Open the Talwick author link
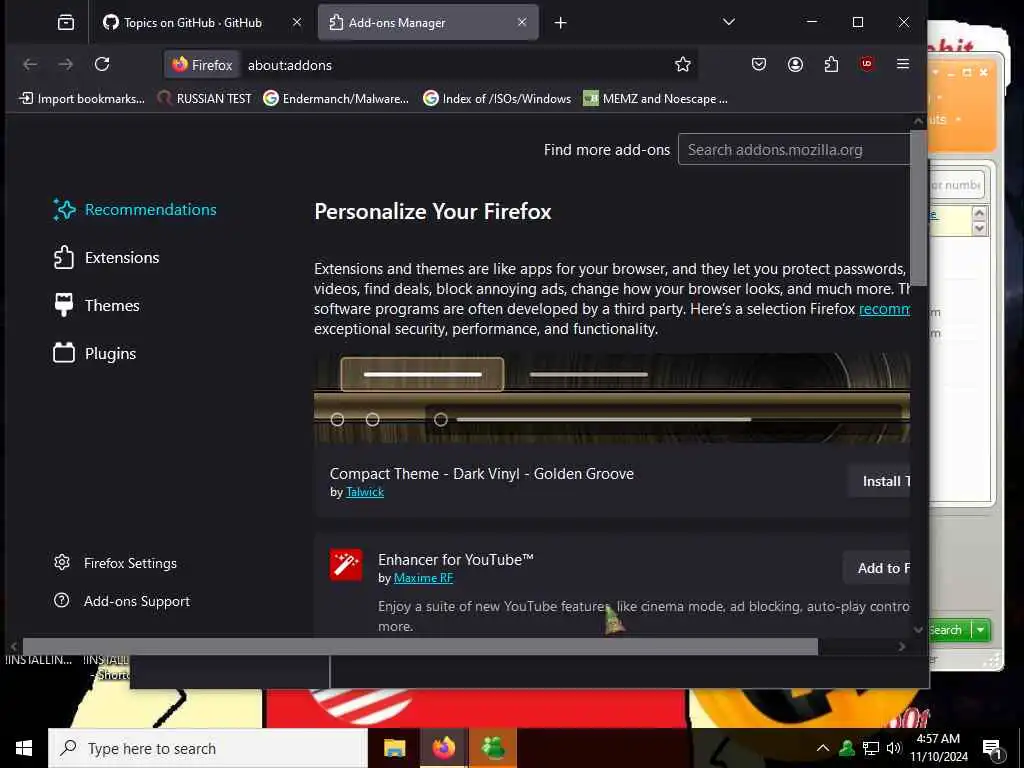The width and height of the screenshot is (1024, 768). point(364,492)
